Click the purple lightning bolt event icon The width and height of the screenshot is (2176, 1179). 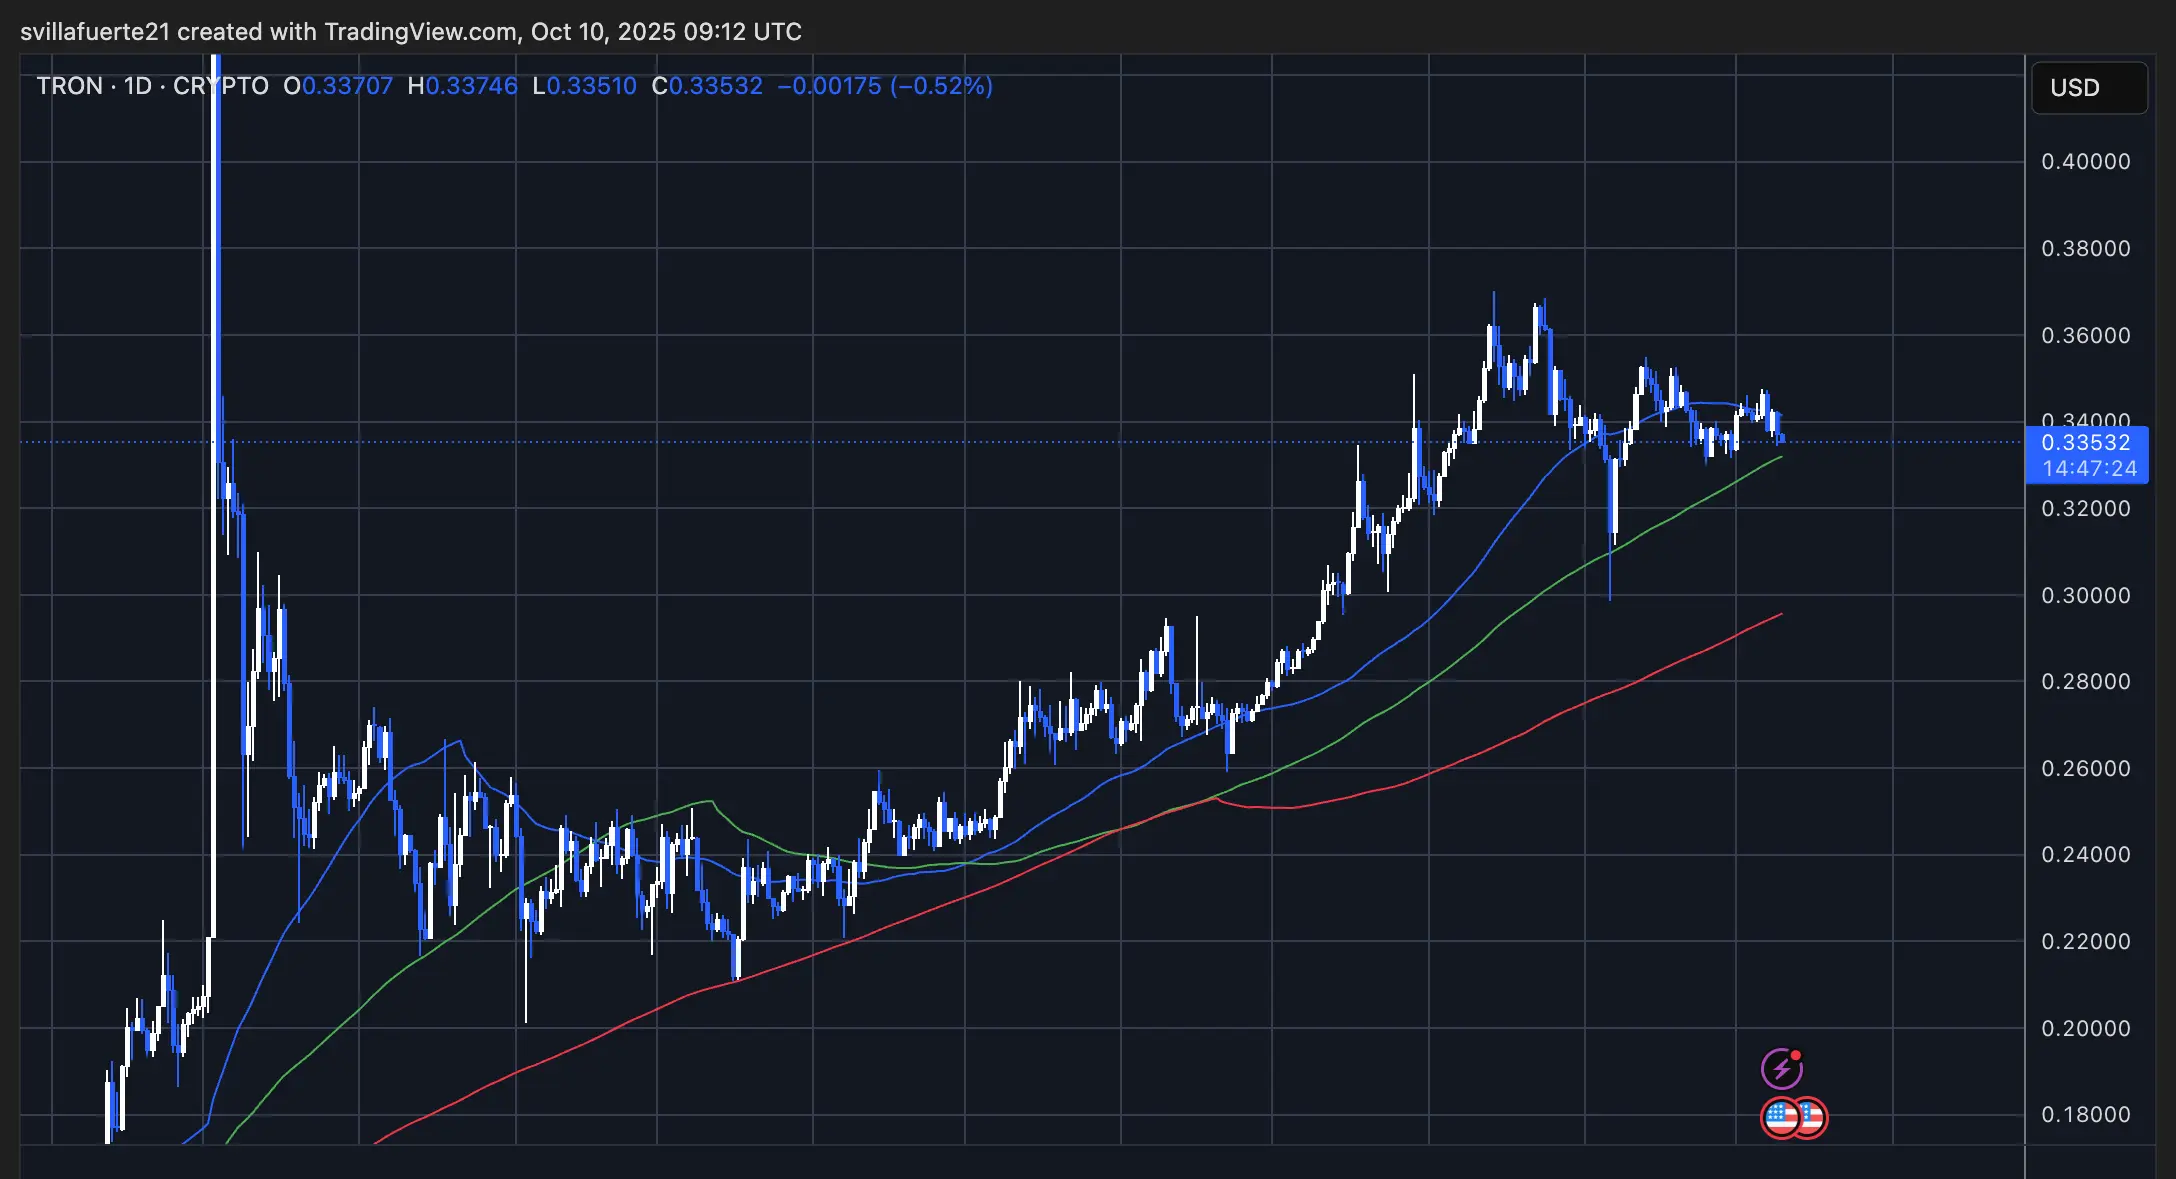(1781, 1069)
